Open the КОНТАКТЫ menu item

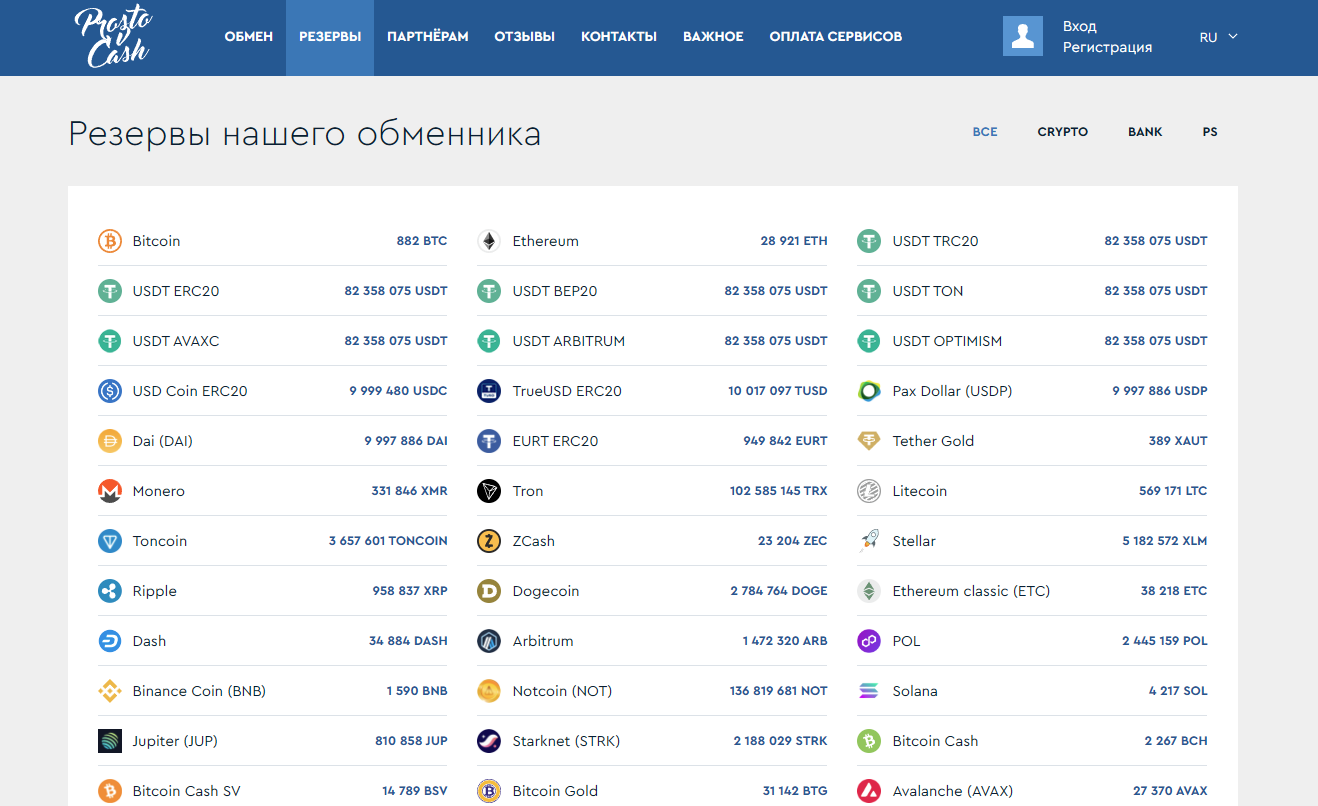tap(619, 37)
